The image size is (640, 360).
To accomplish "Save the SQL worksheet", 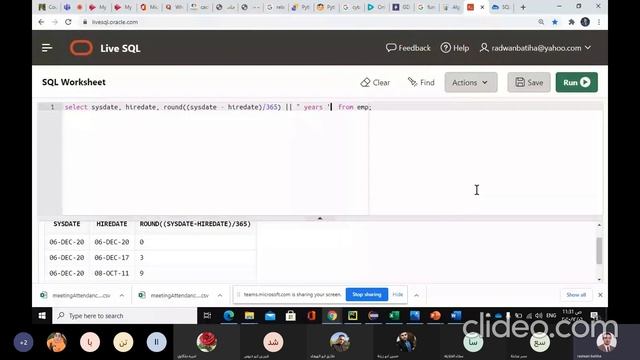I will tap(529, 82).
